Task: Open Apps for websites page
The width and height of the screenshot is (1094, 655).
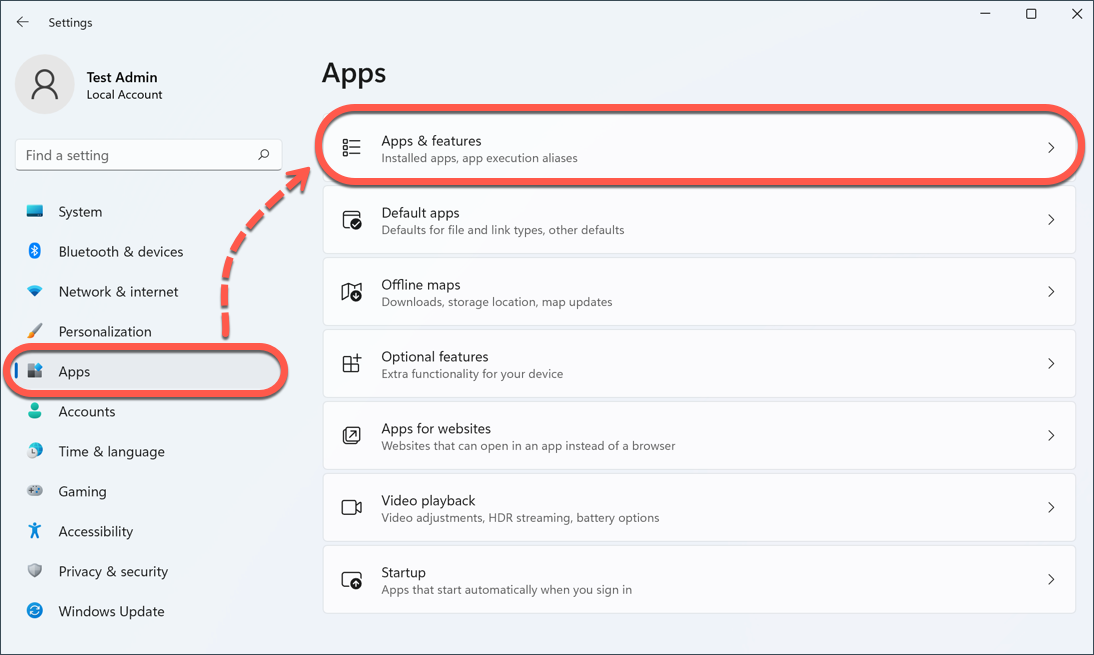Action: point(699,435)
